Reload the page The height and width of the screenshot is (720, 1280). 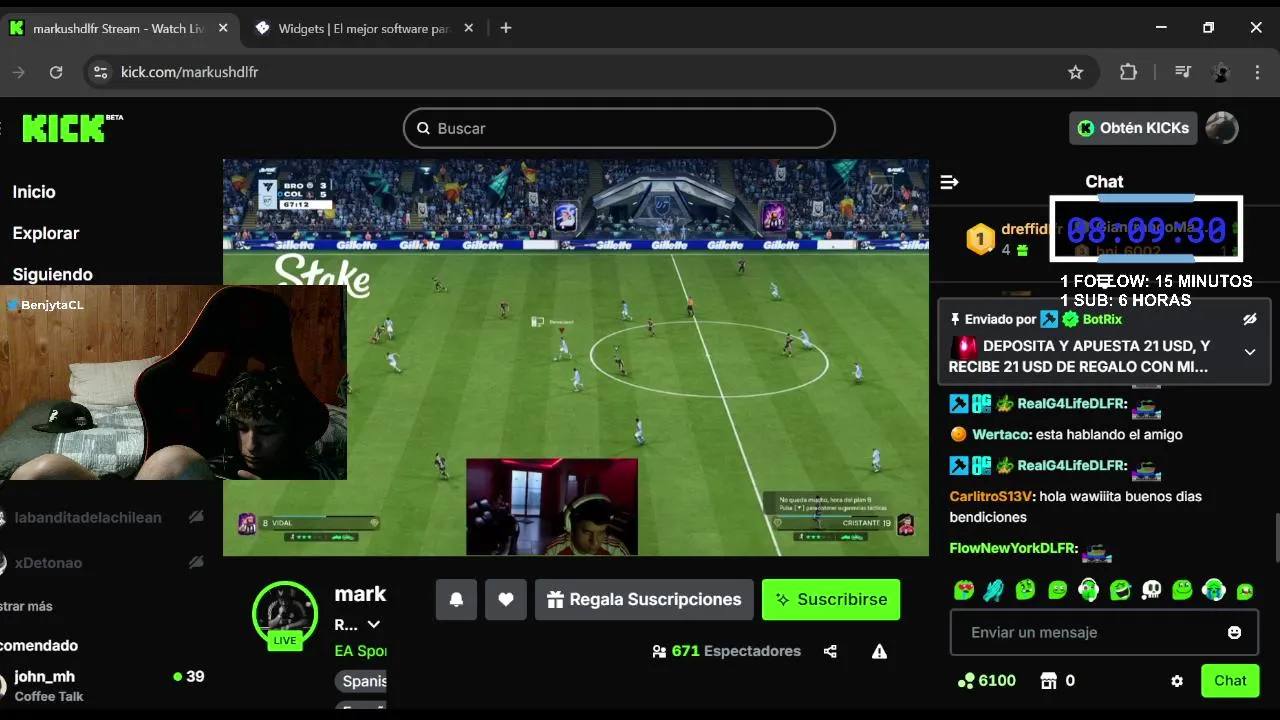coord(56,72)
